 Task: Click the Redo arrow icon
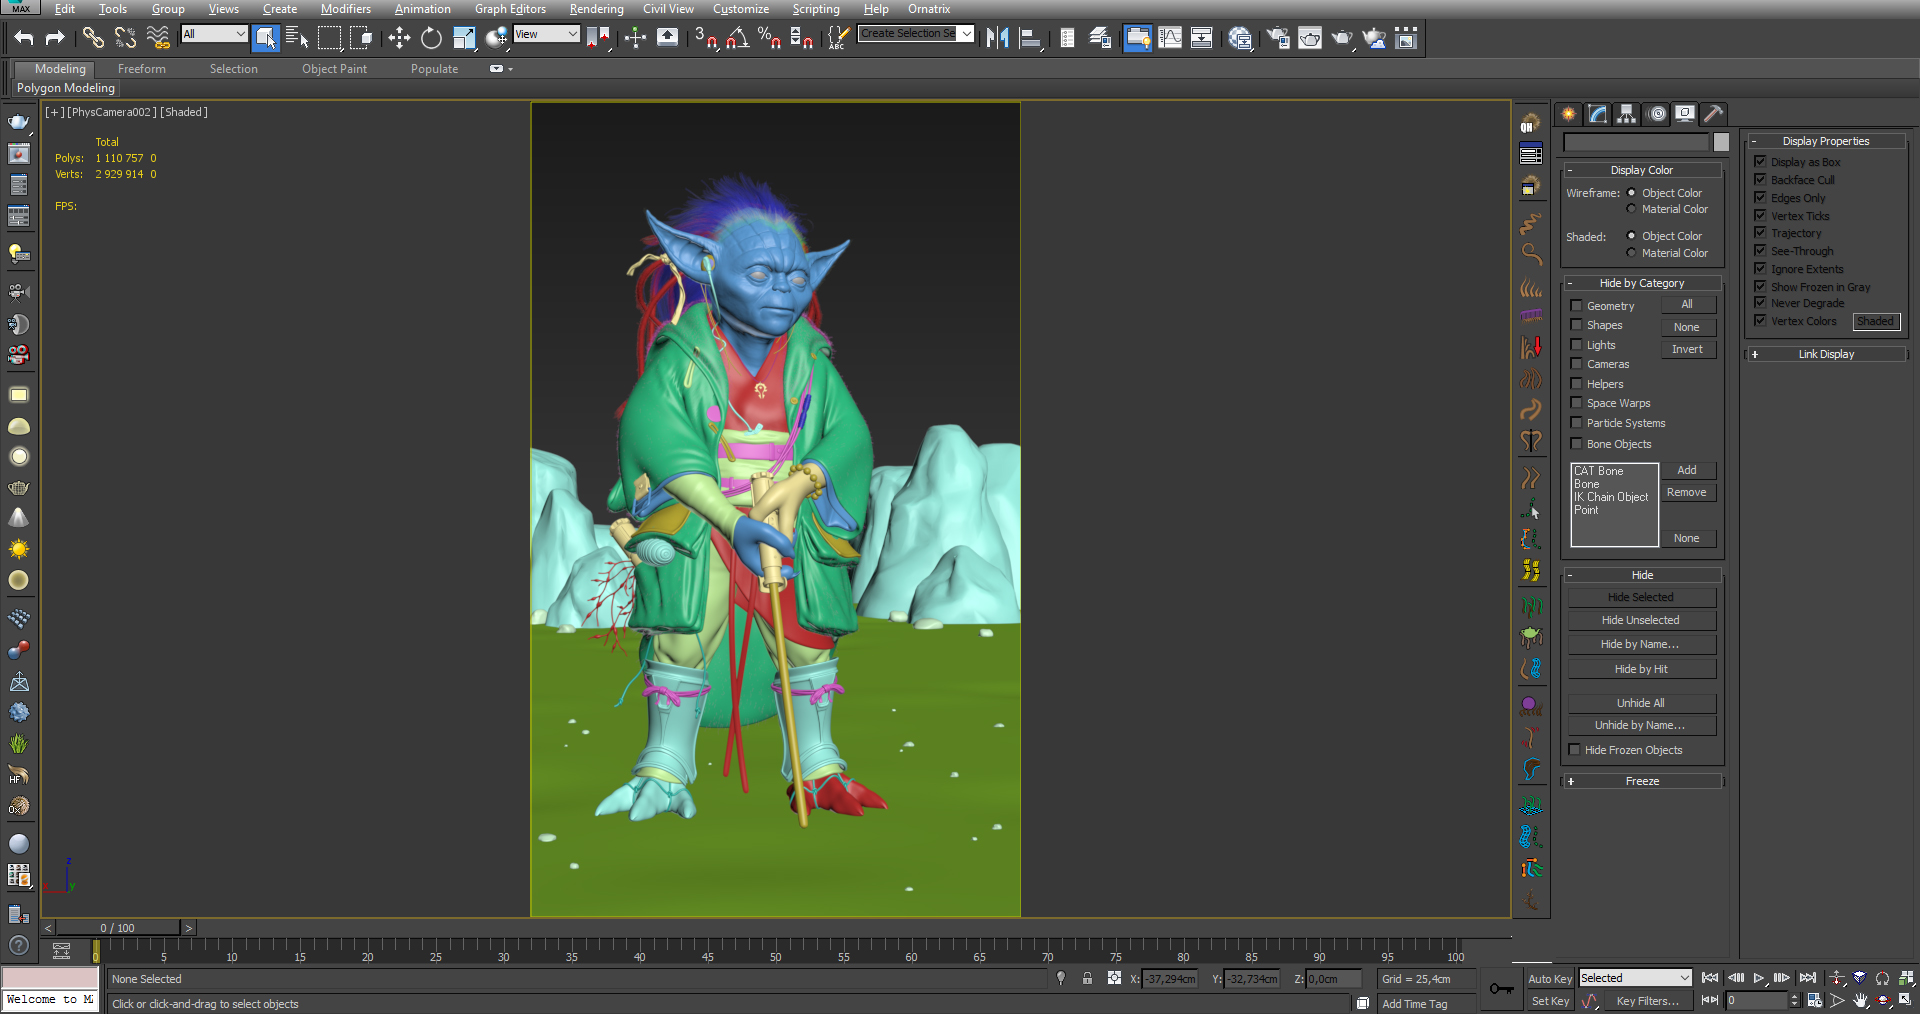click(x=55, y=38)
